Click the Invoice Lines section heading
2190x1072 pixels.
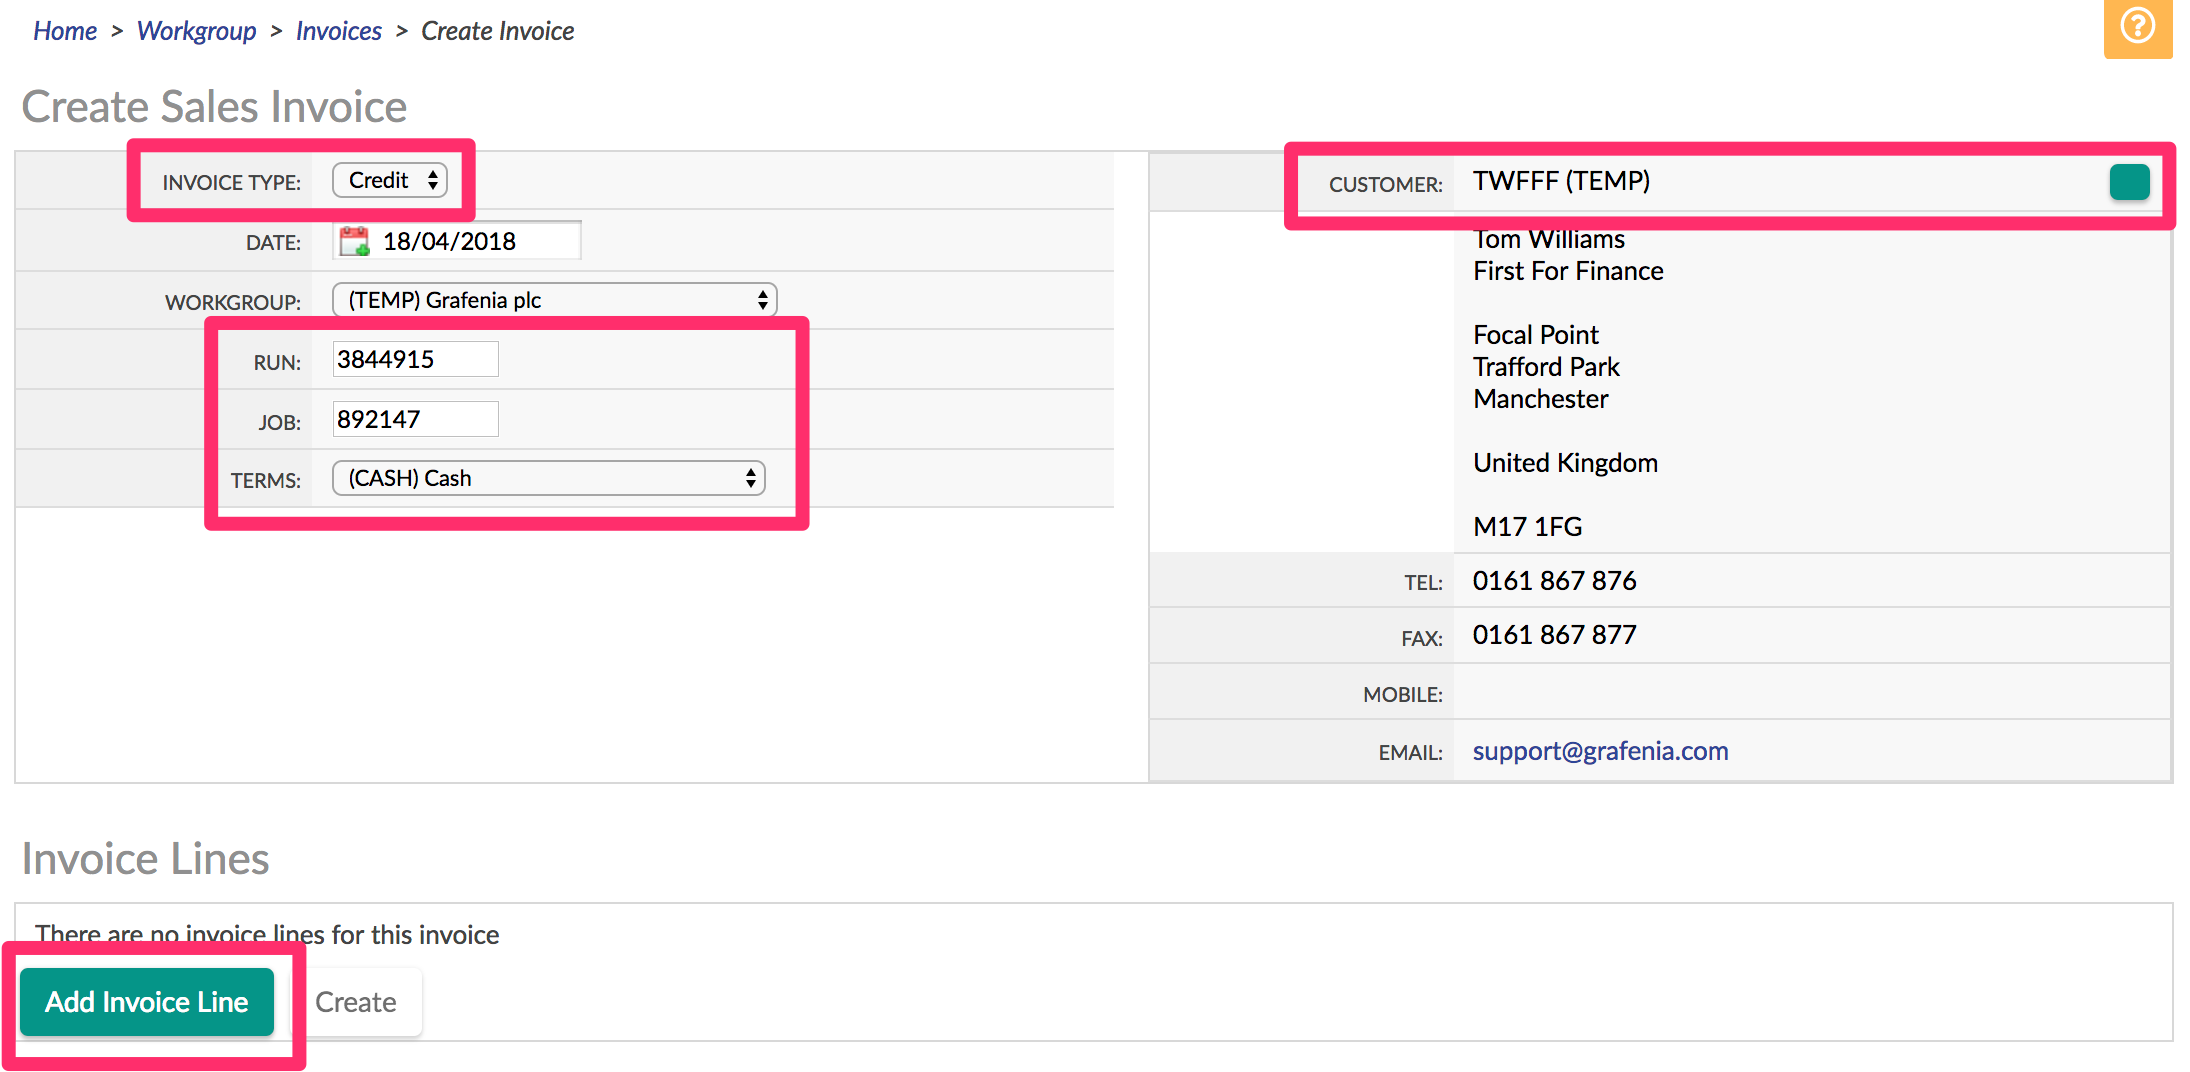146,858
